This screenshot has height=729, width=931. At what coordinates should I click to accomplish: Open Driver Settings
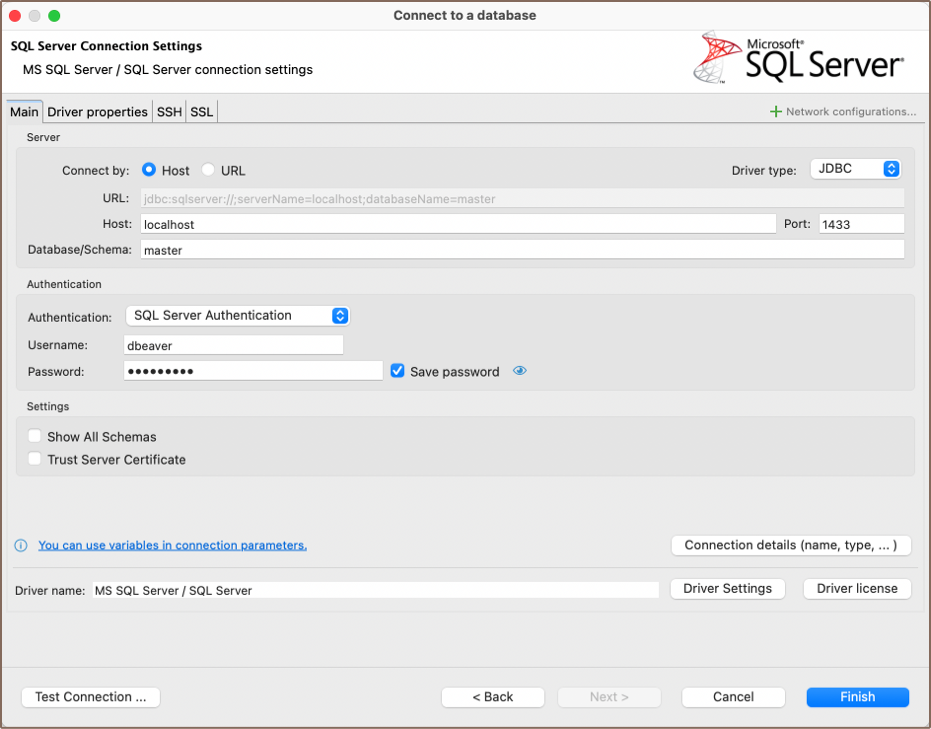tap(727, 589)
